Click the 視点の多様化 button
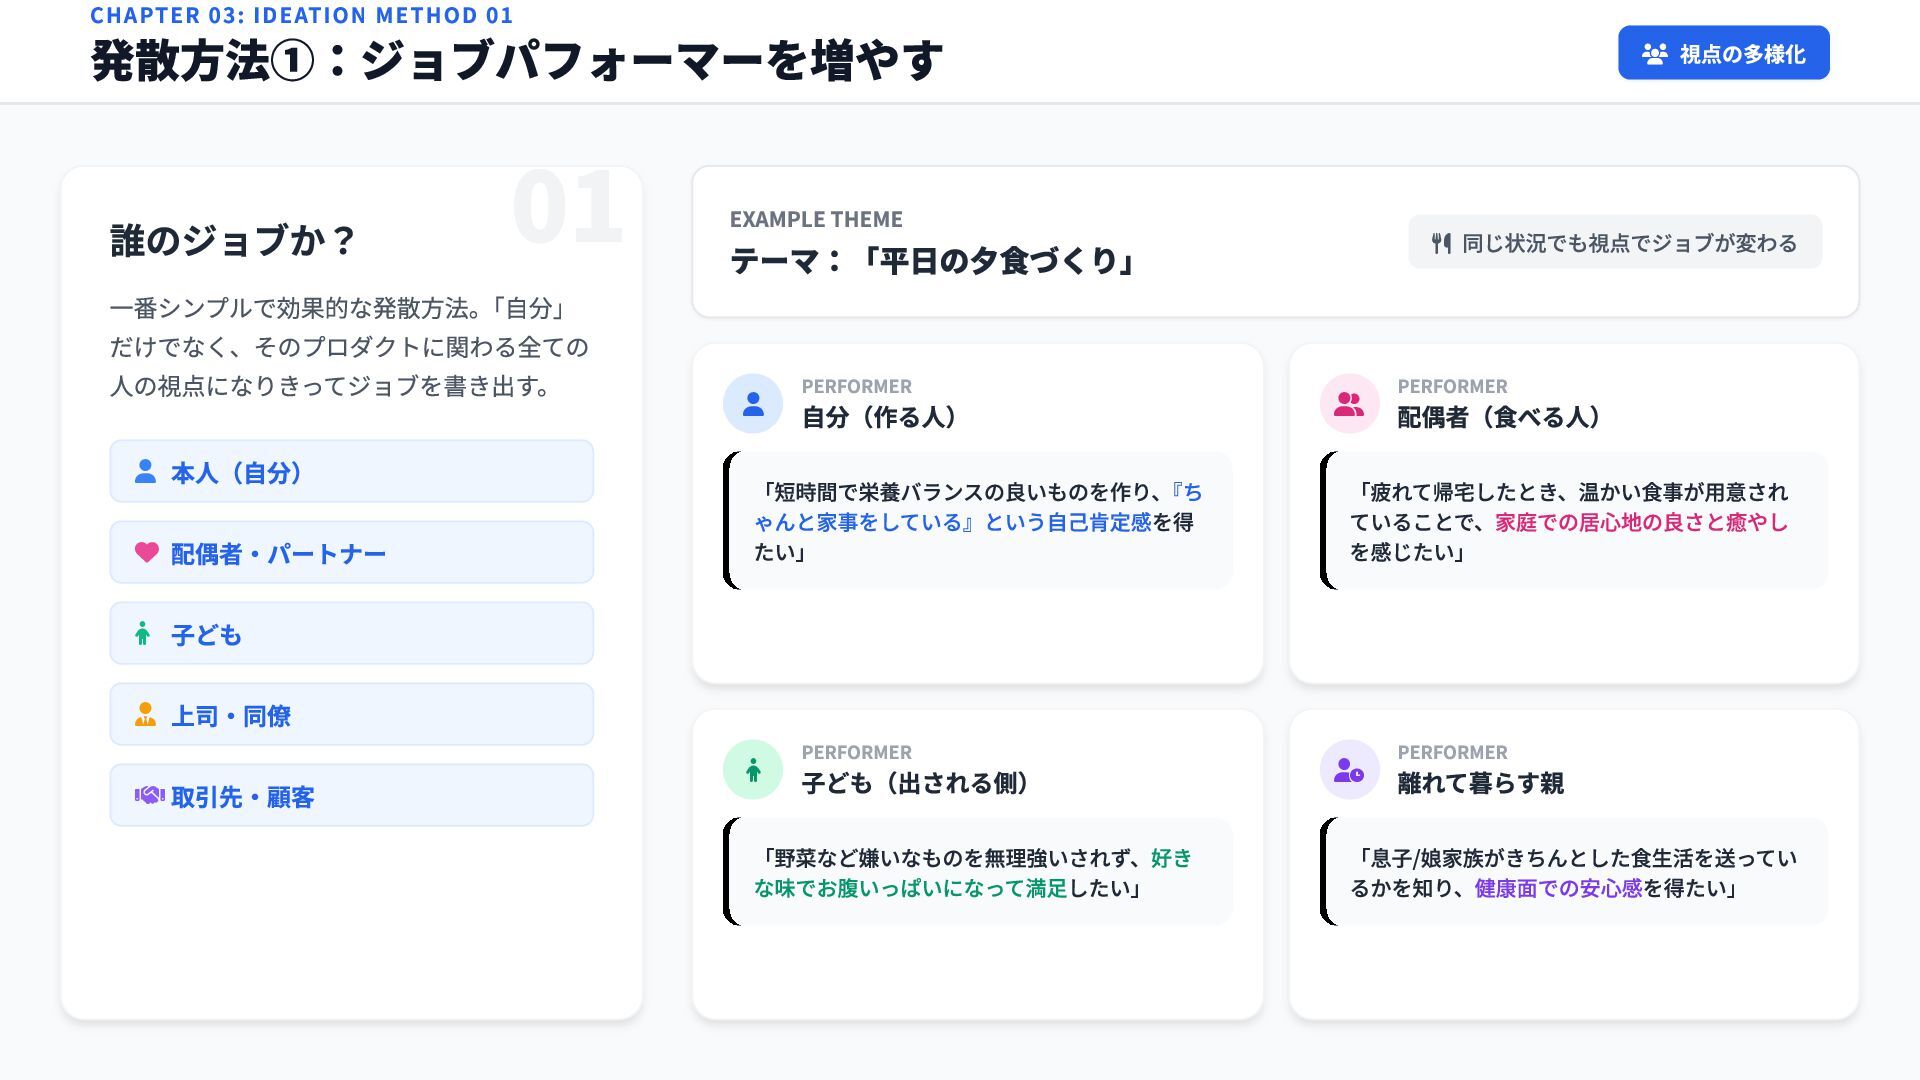The width and height of the screenshot is (1920, 1080). tap(1723, 53)
